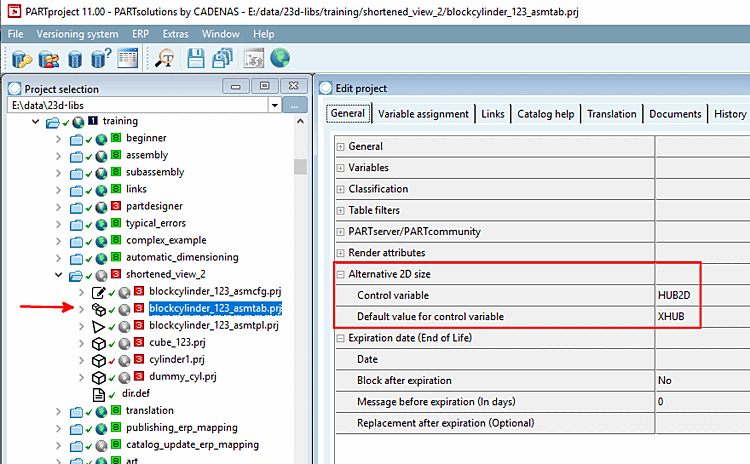Expand the General property section
The image size is (750, 464).
click(x=340, y=147)
